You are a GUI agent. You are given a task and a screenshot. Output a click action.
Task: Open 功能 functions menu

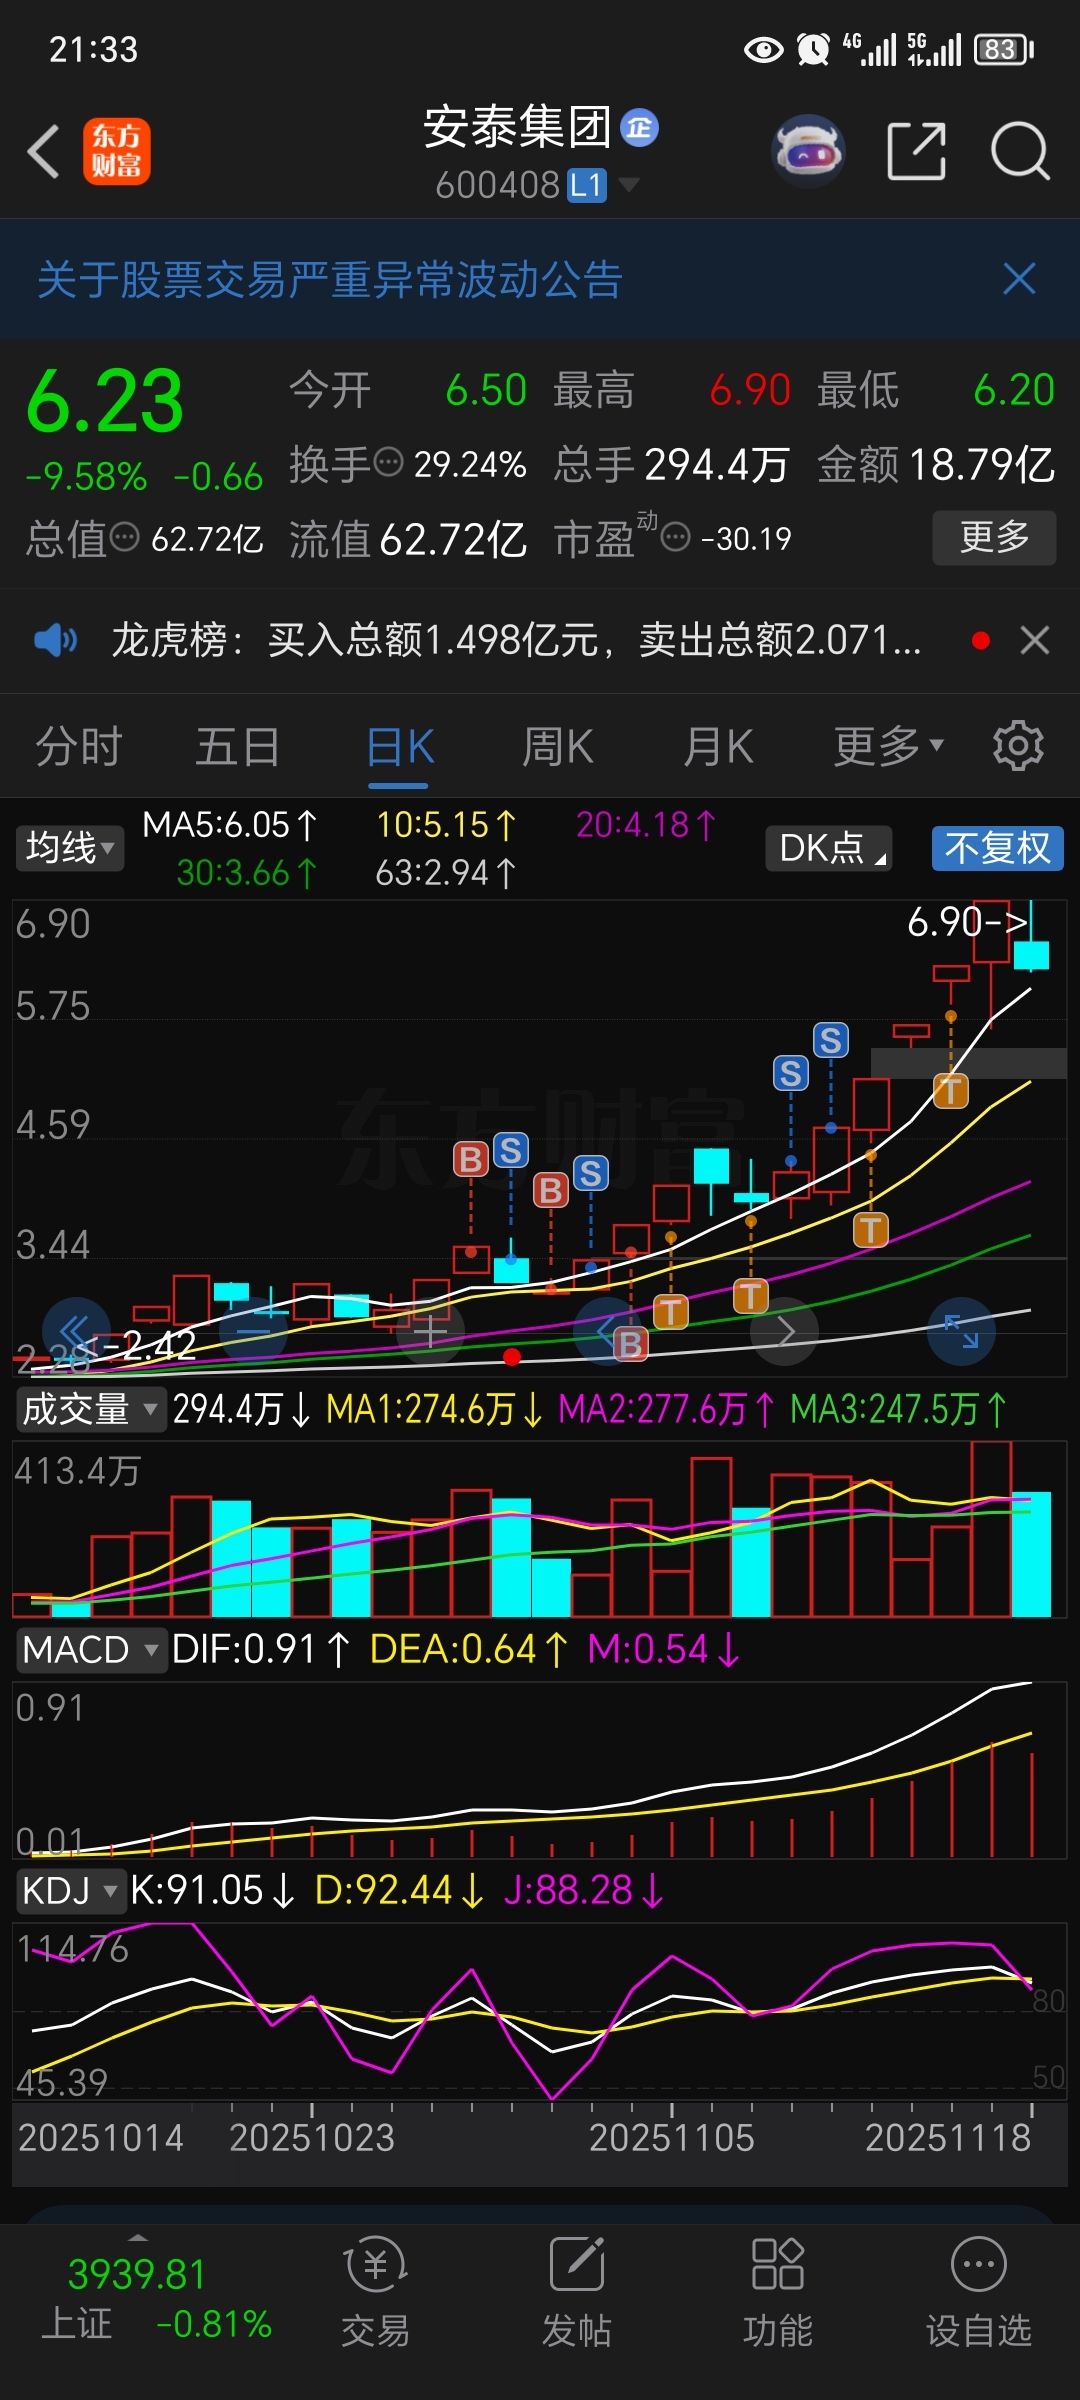coord(777,2293)
